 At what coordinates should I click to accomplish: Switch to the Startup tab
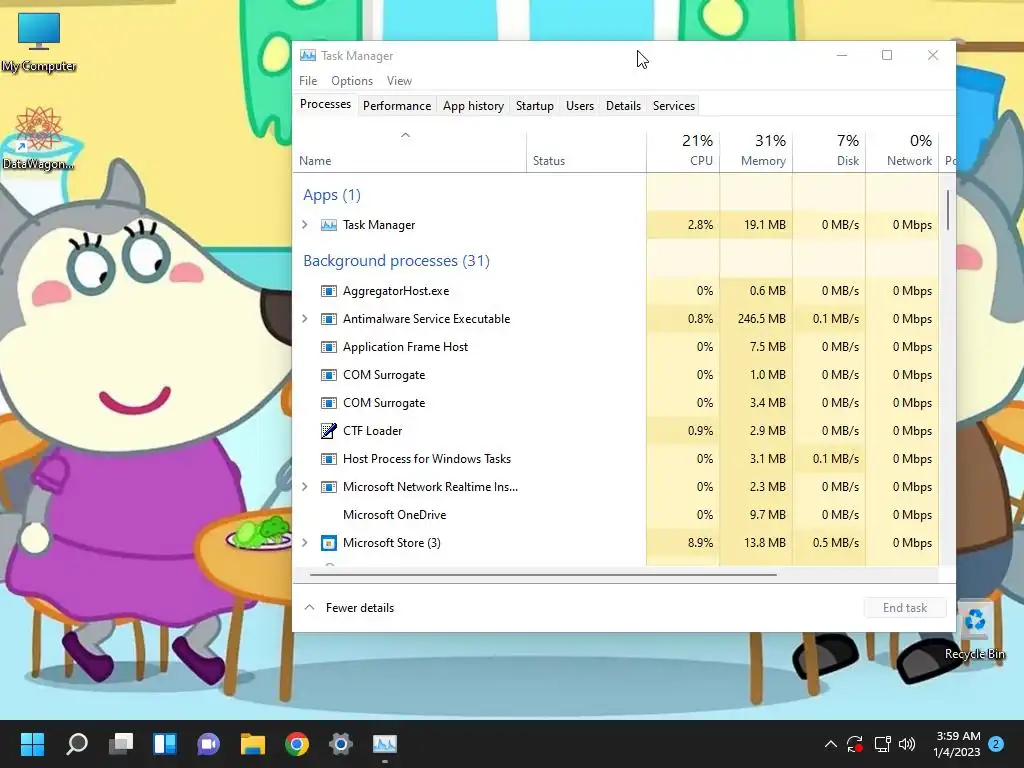pyautogui.click(x=535, y=106)
